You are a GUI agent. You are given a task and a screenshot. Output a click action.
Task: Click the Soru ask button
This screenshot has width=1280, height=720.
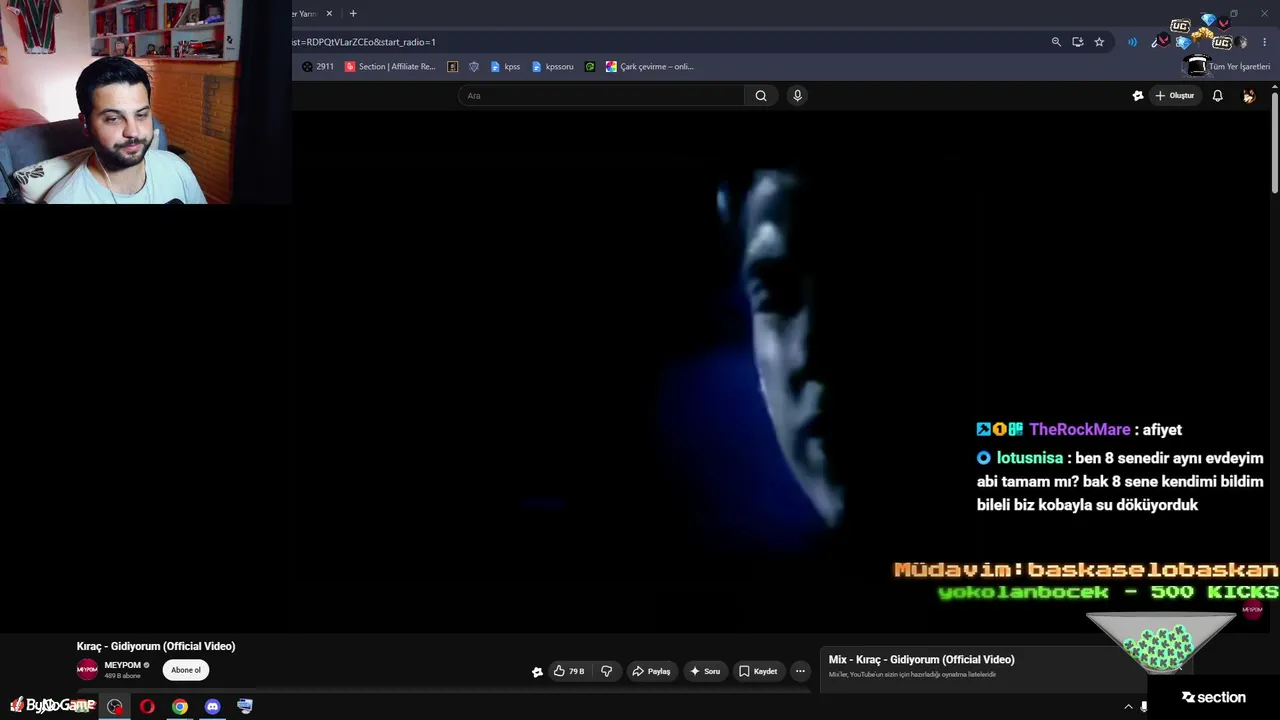click(x=705, y=671)
